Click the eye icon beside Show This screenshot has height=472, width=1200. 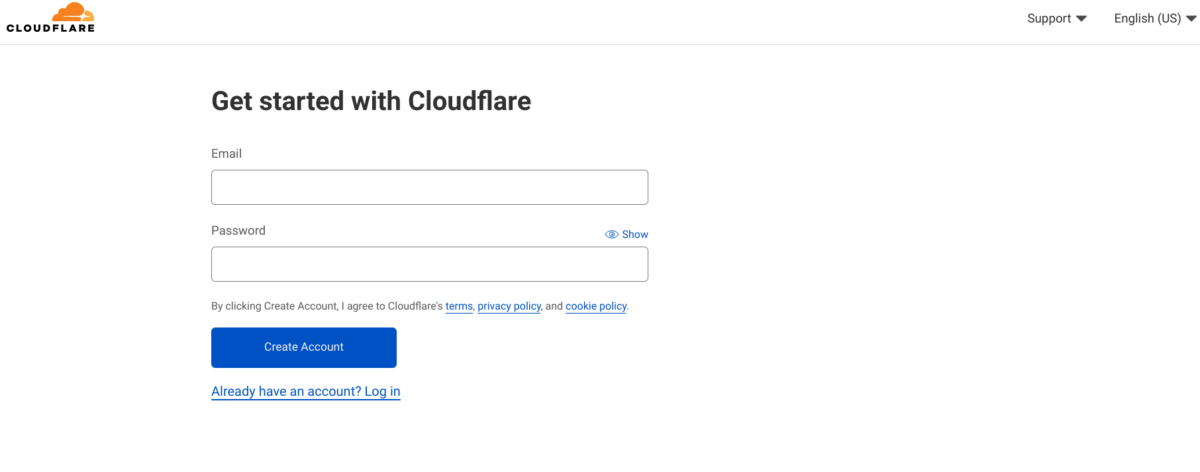coord(612,234)
